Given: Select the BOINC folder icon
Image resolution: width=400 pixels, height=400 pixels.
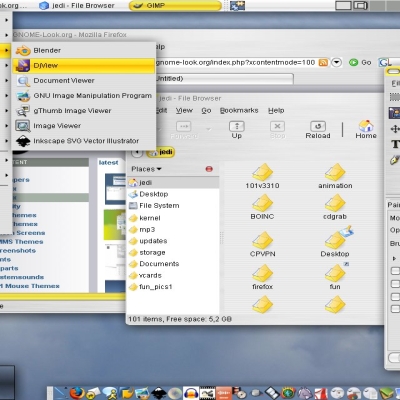Looking at the screenshot, I should [263, 203].
